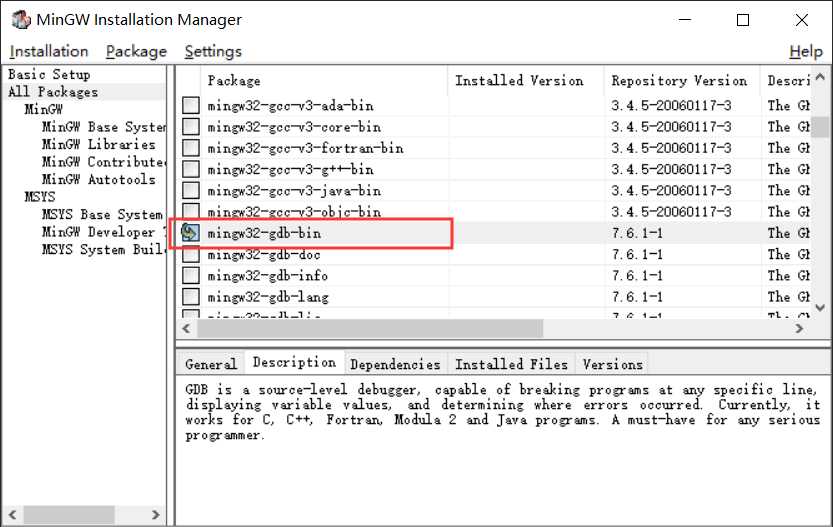The image size is (833, 527).
Task: Tick the checkbox for mingw32-gcc-v3-java-bin
Action: (x=191, y=190)
